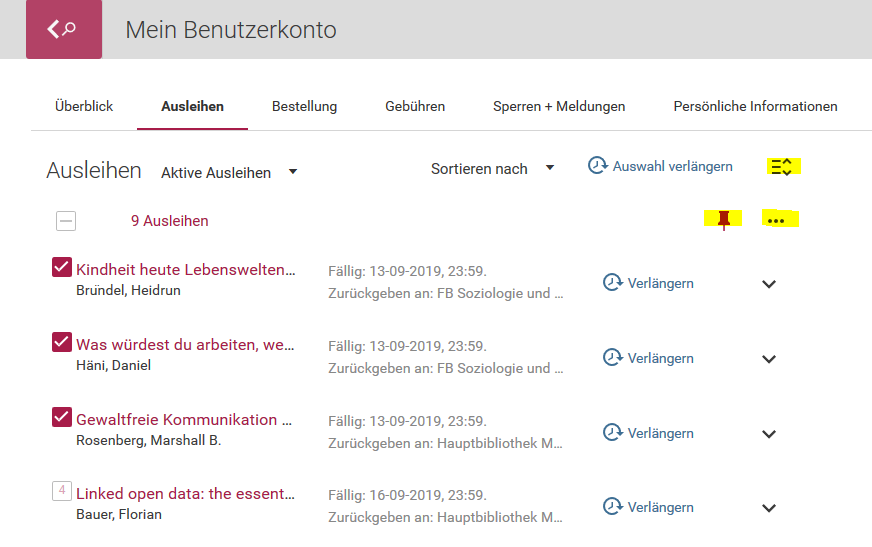Image resolution: width=872 pixels, height=547 pixels.
Task: Open title Linked open data: the essent…
Action: [x=185, y=494]
